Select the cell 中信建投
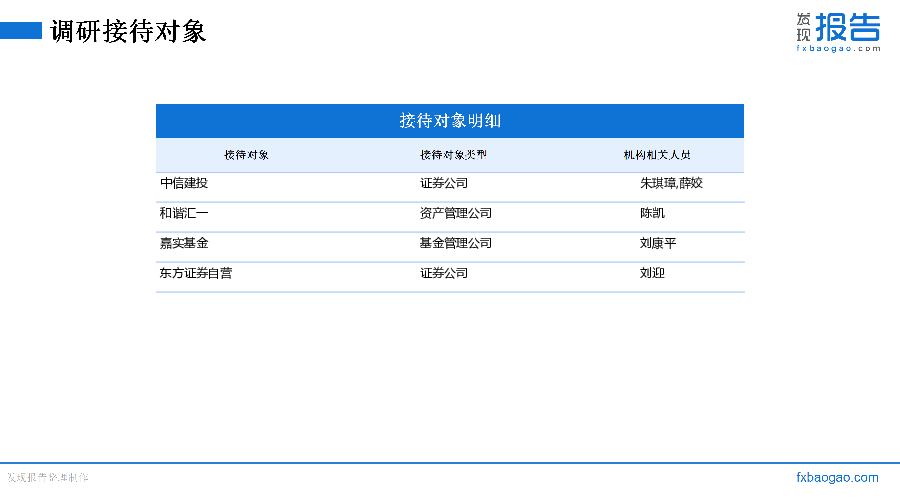This screenshot has width=900, height=500. pyautogui.click(x=184, y=183)
